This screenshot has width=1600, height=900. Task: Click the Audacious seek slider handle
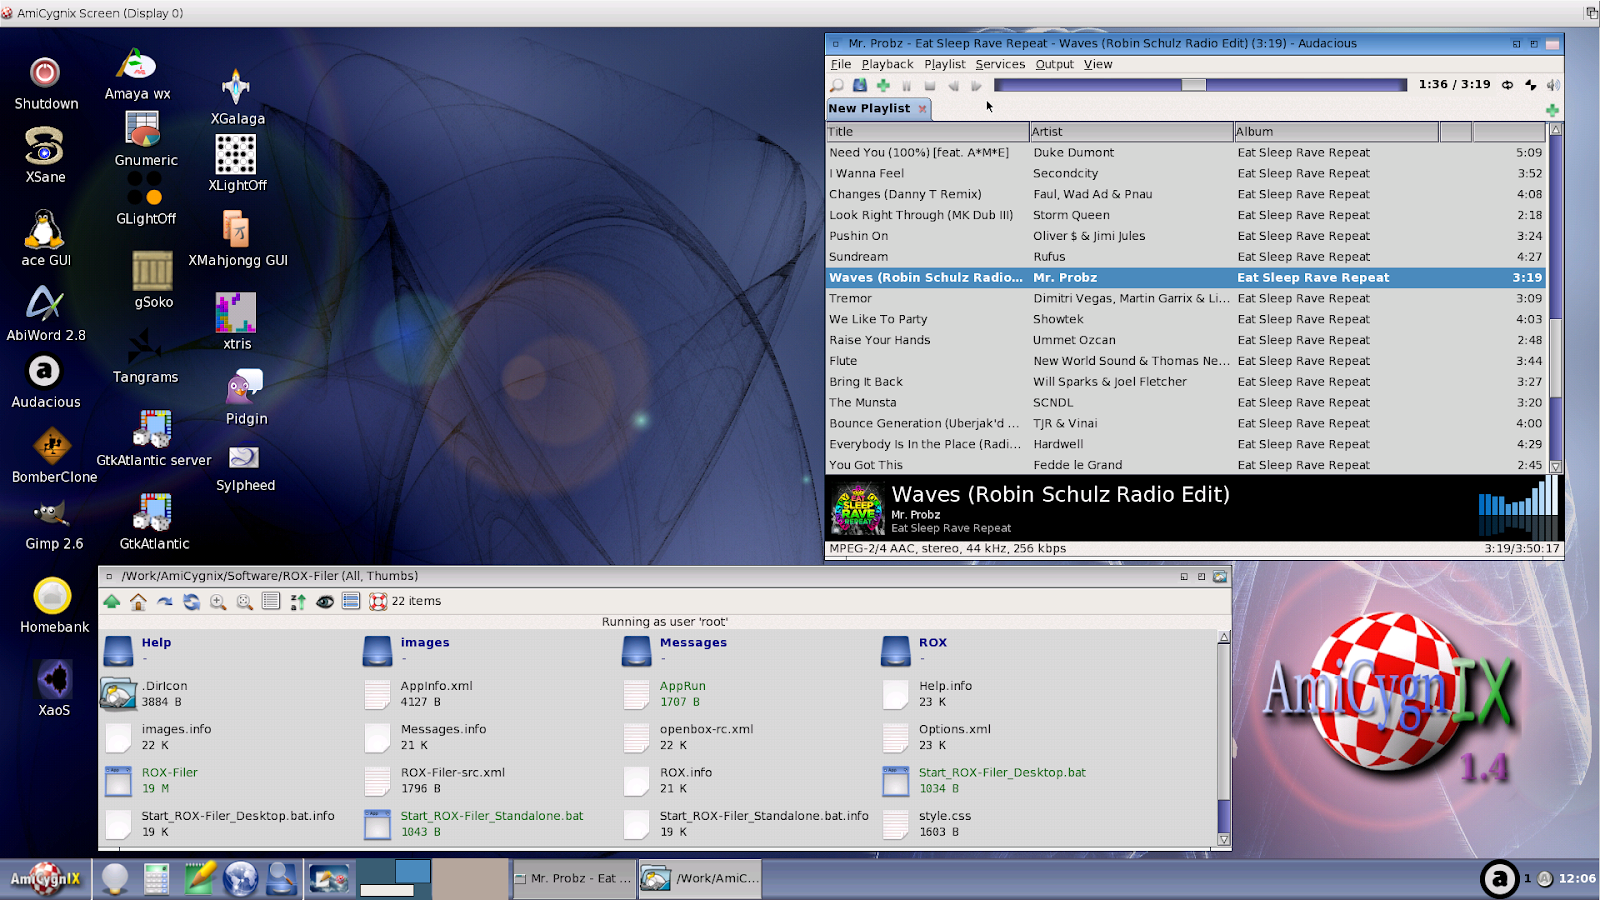pos(1193,85)
